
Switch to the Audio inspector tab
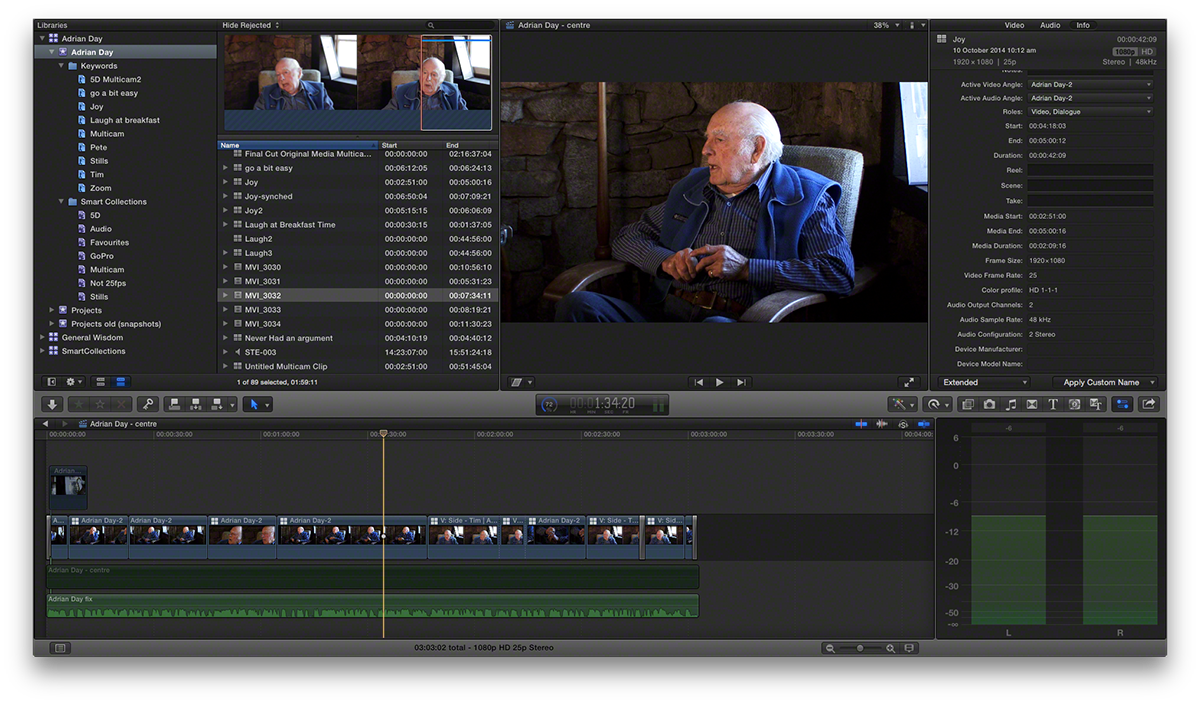click(1050, 25)
